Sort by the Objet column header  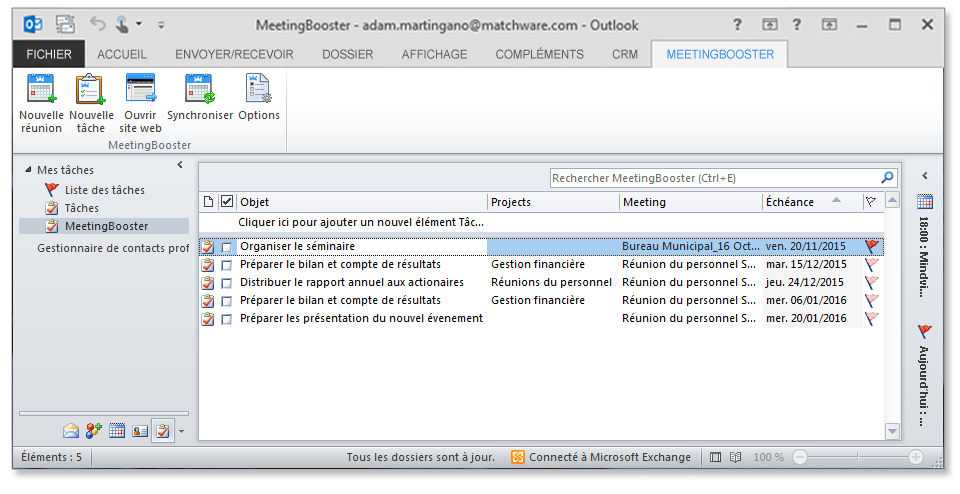pos(362,202)
